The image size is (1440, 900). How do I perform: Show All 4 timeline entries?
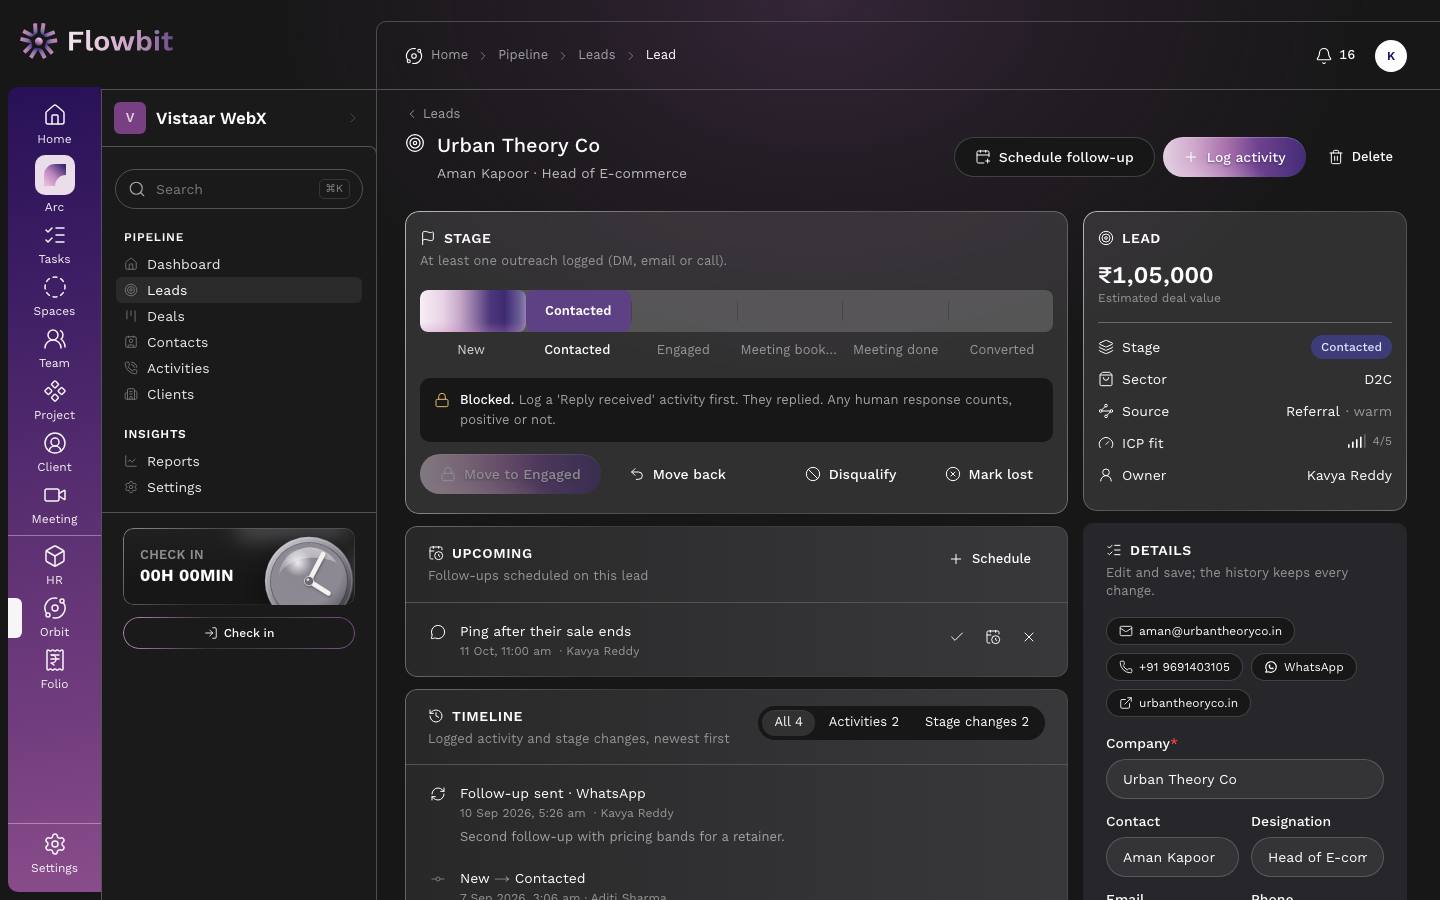(788, 722)
